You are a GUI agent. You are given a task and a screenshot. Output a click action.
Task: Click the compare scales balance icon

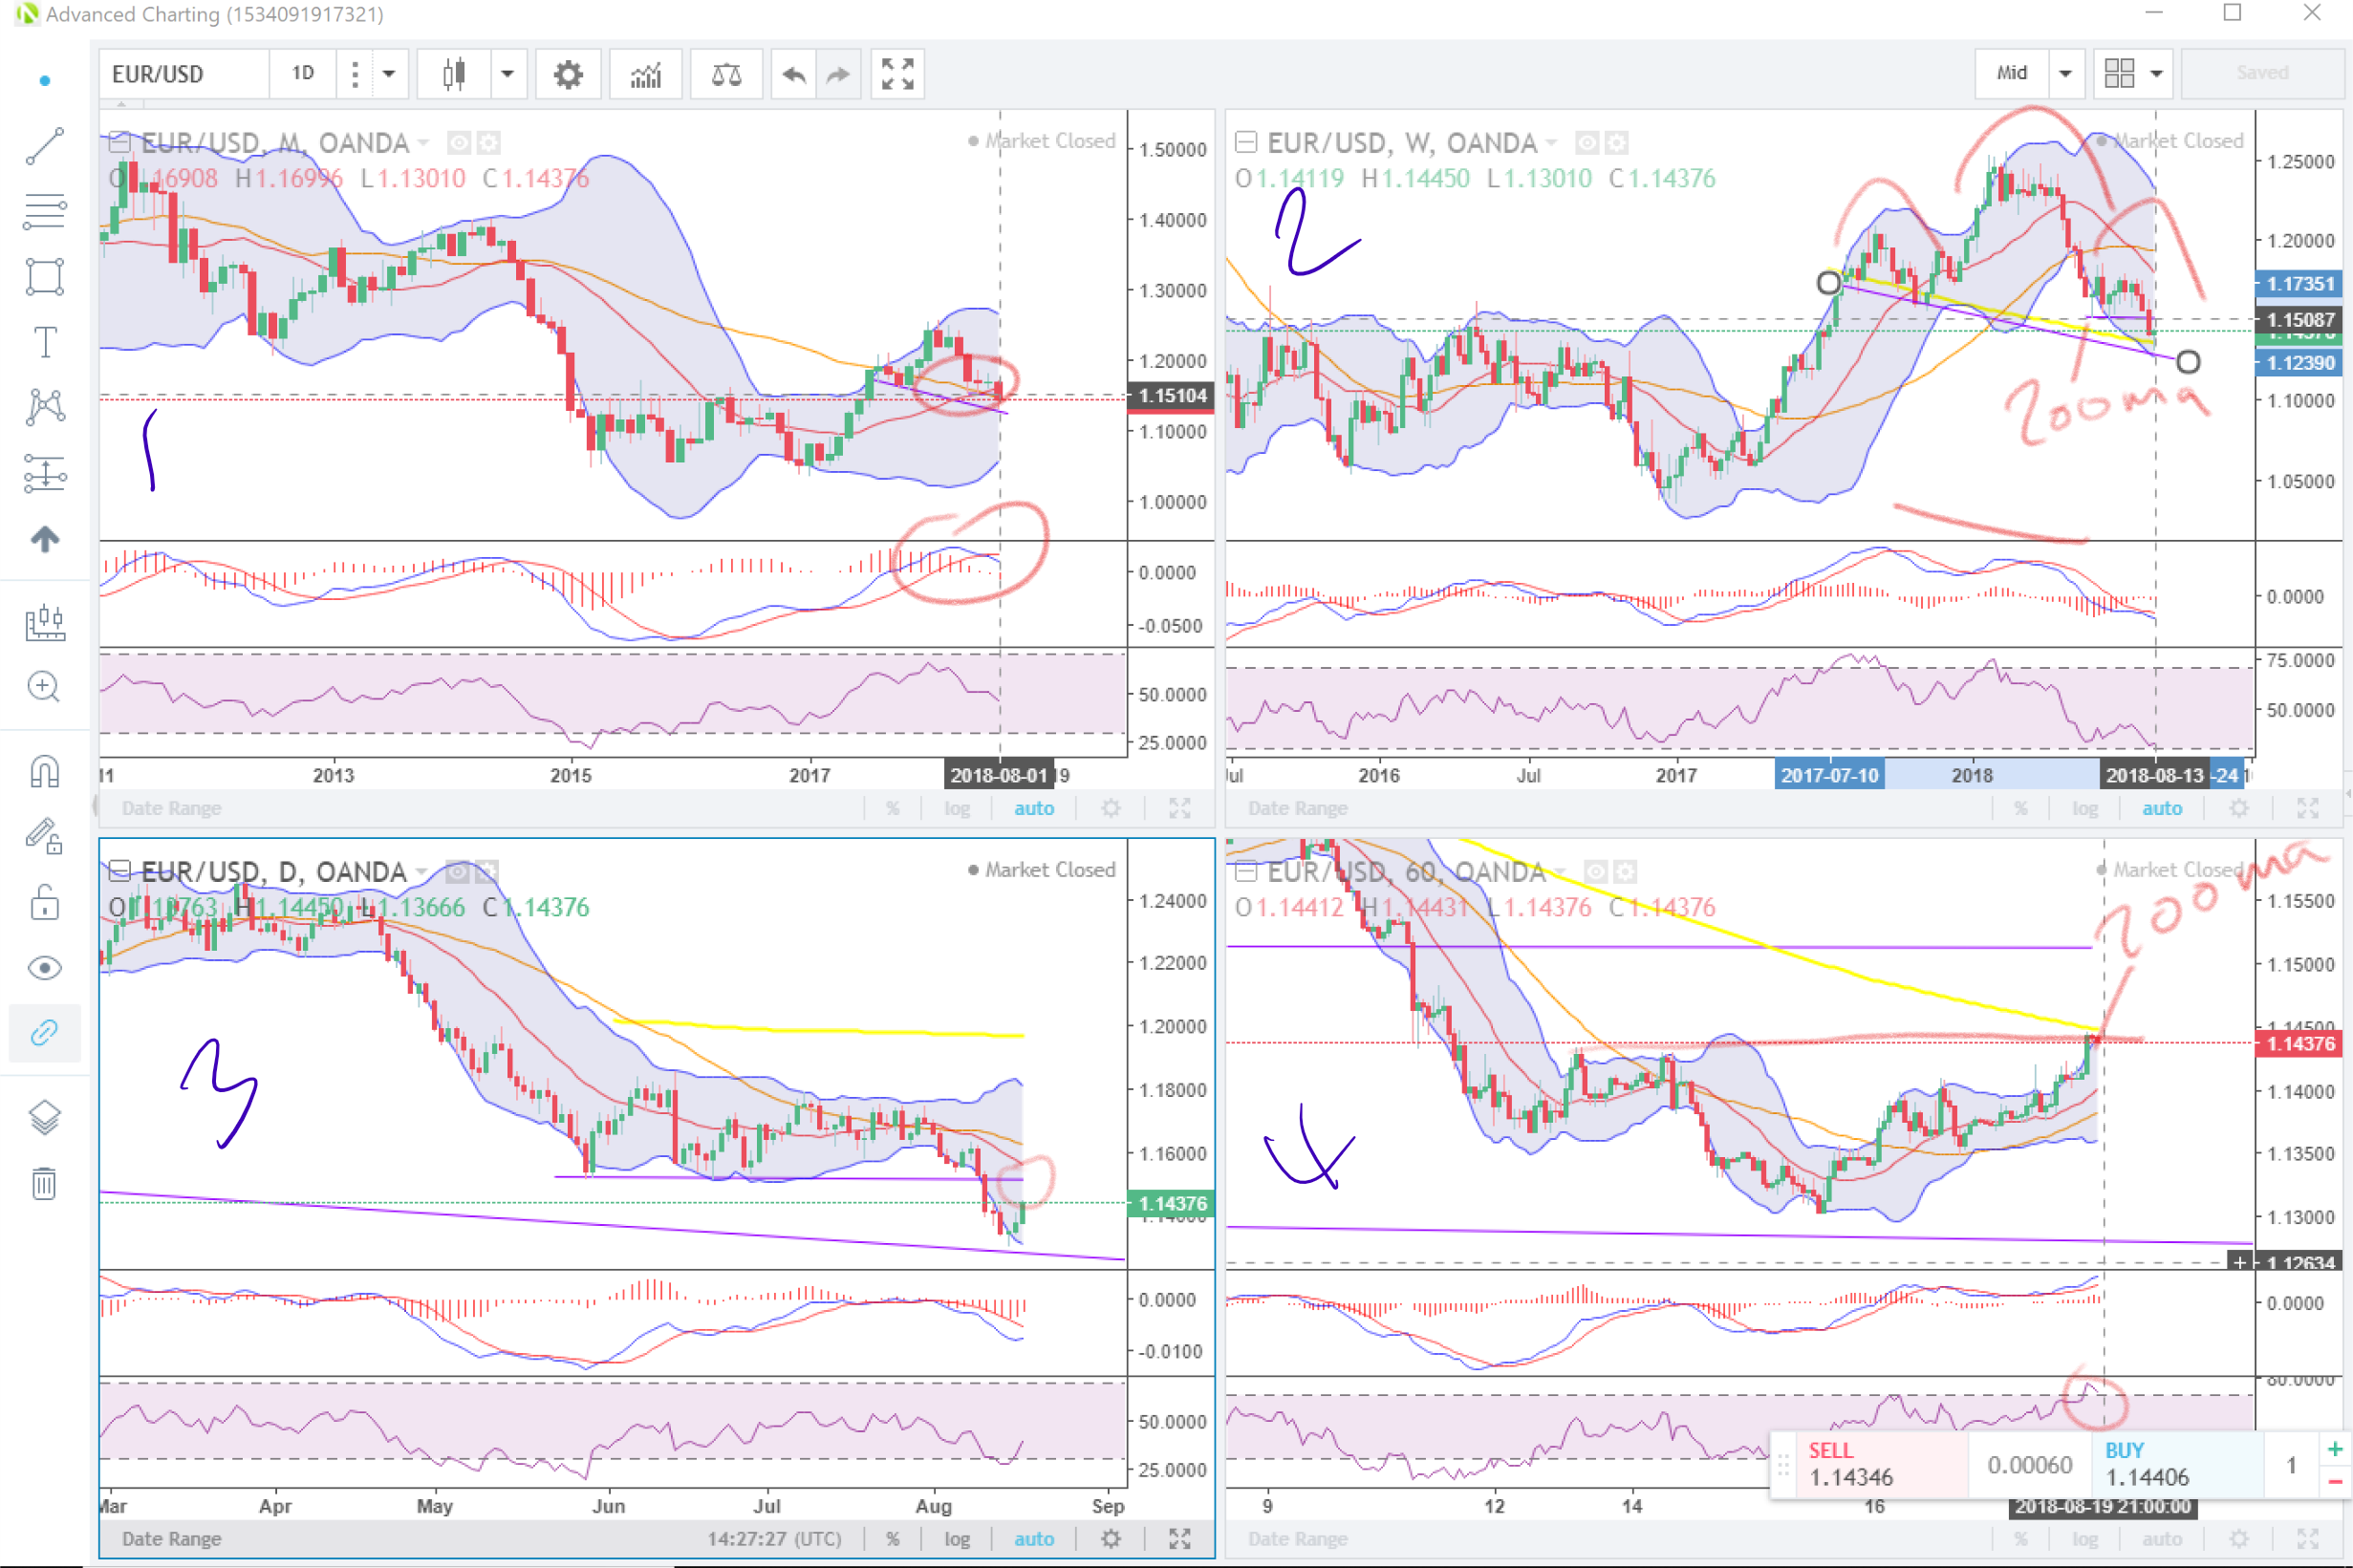(726, 74)
